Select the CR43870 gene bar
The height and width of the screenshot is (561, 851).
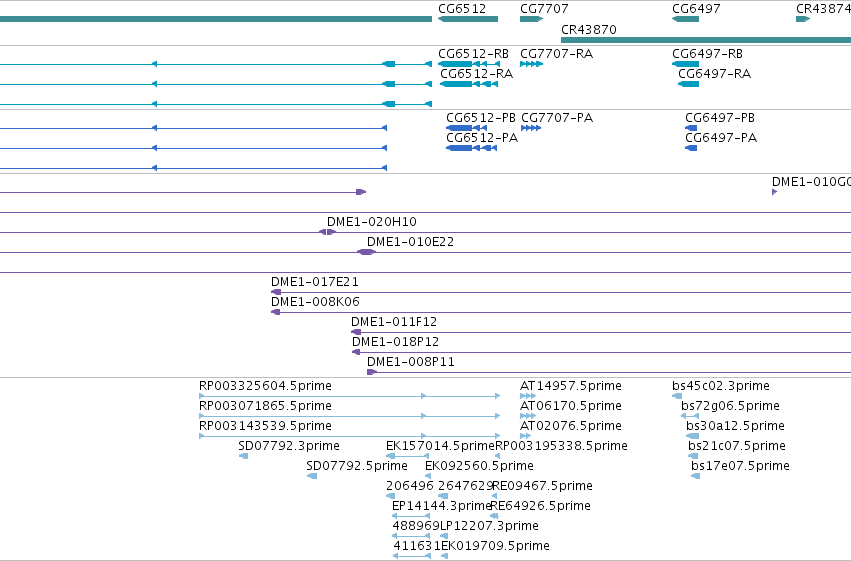click(x=706, y=40)
